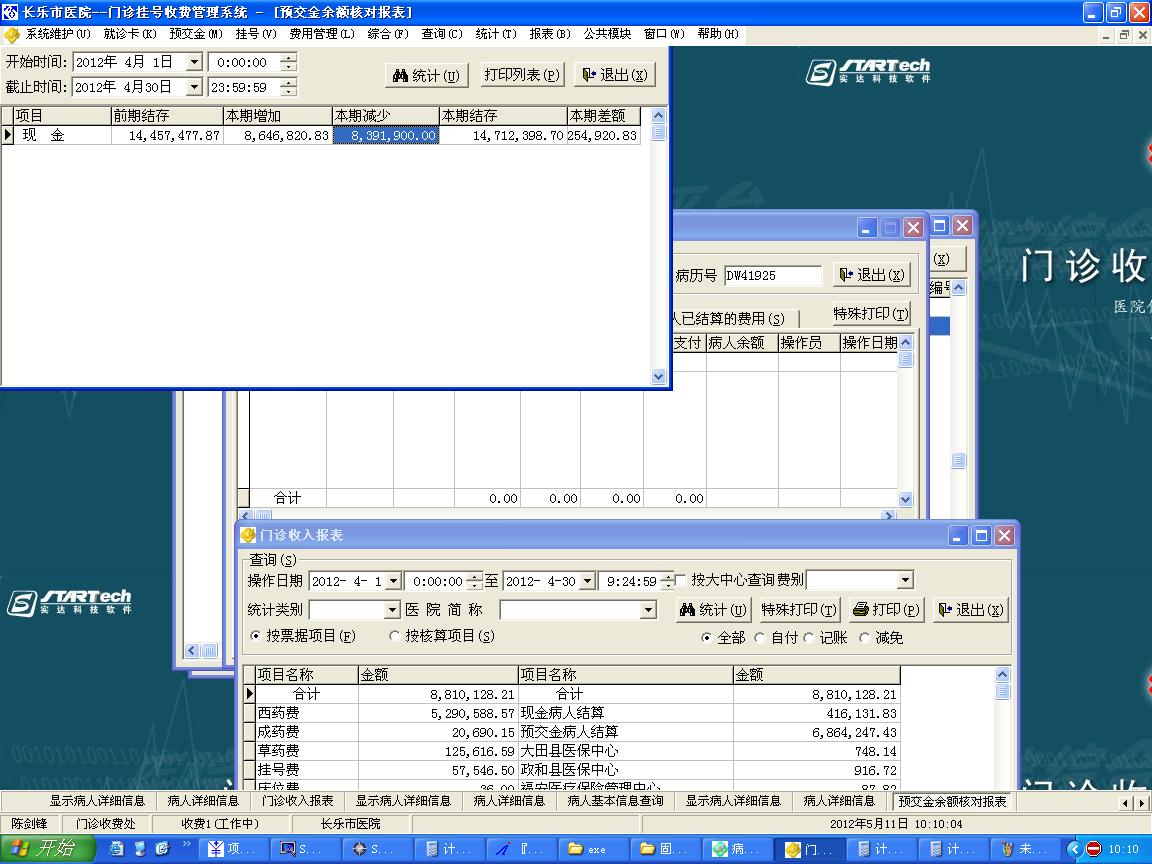Switch to 门诊收入报表 window tab at bottom
The image size is (1152, 864).
[298, 801]
